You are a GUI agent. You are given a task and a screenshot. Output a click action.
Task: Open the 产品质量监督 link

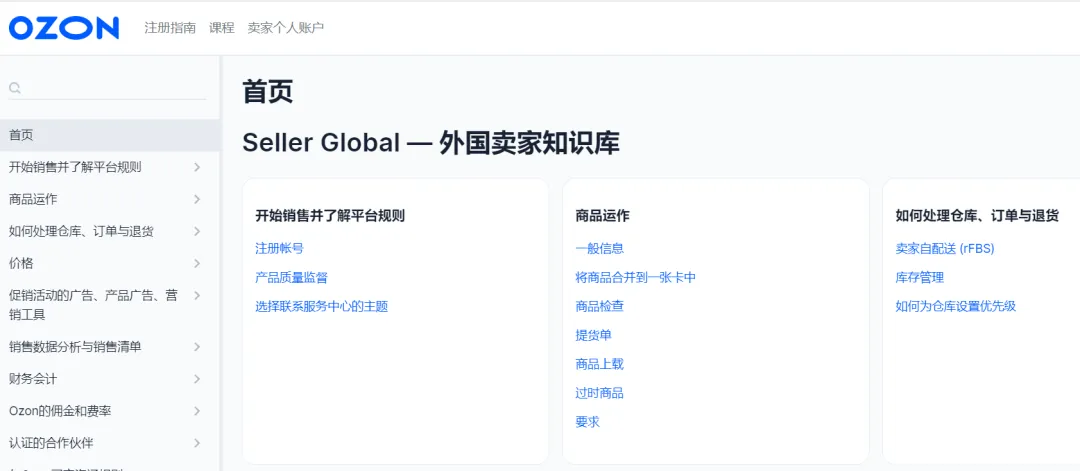pos(291,278)
